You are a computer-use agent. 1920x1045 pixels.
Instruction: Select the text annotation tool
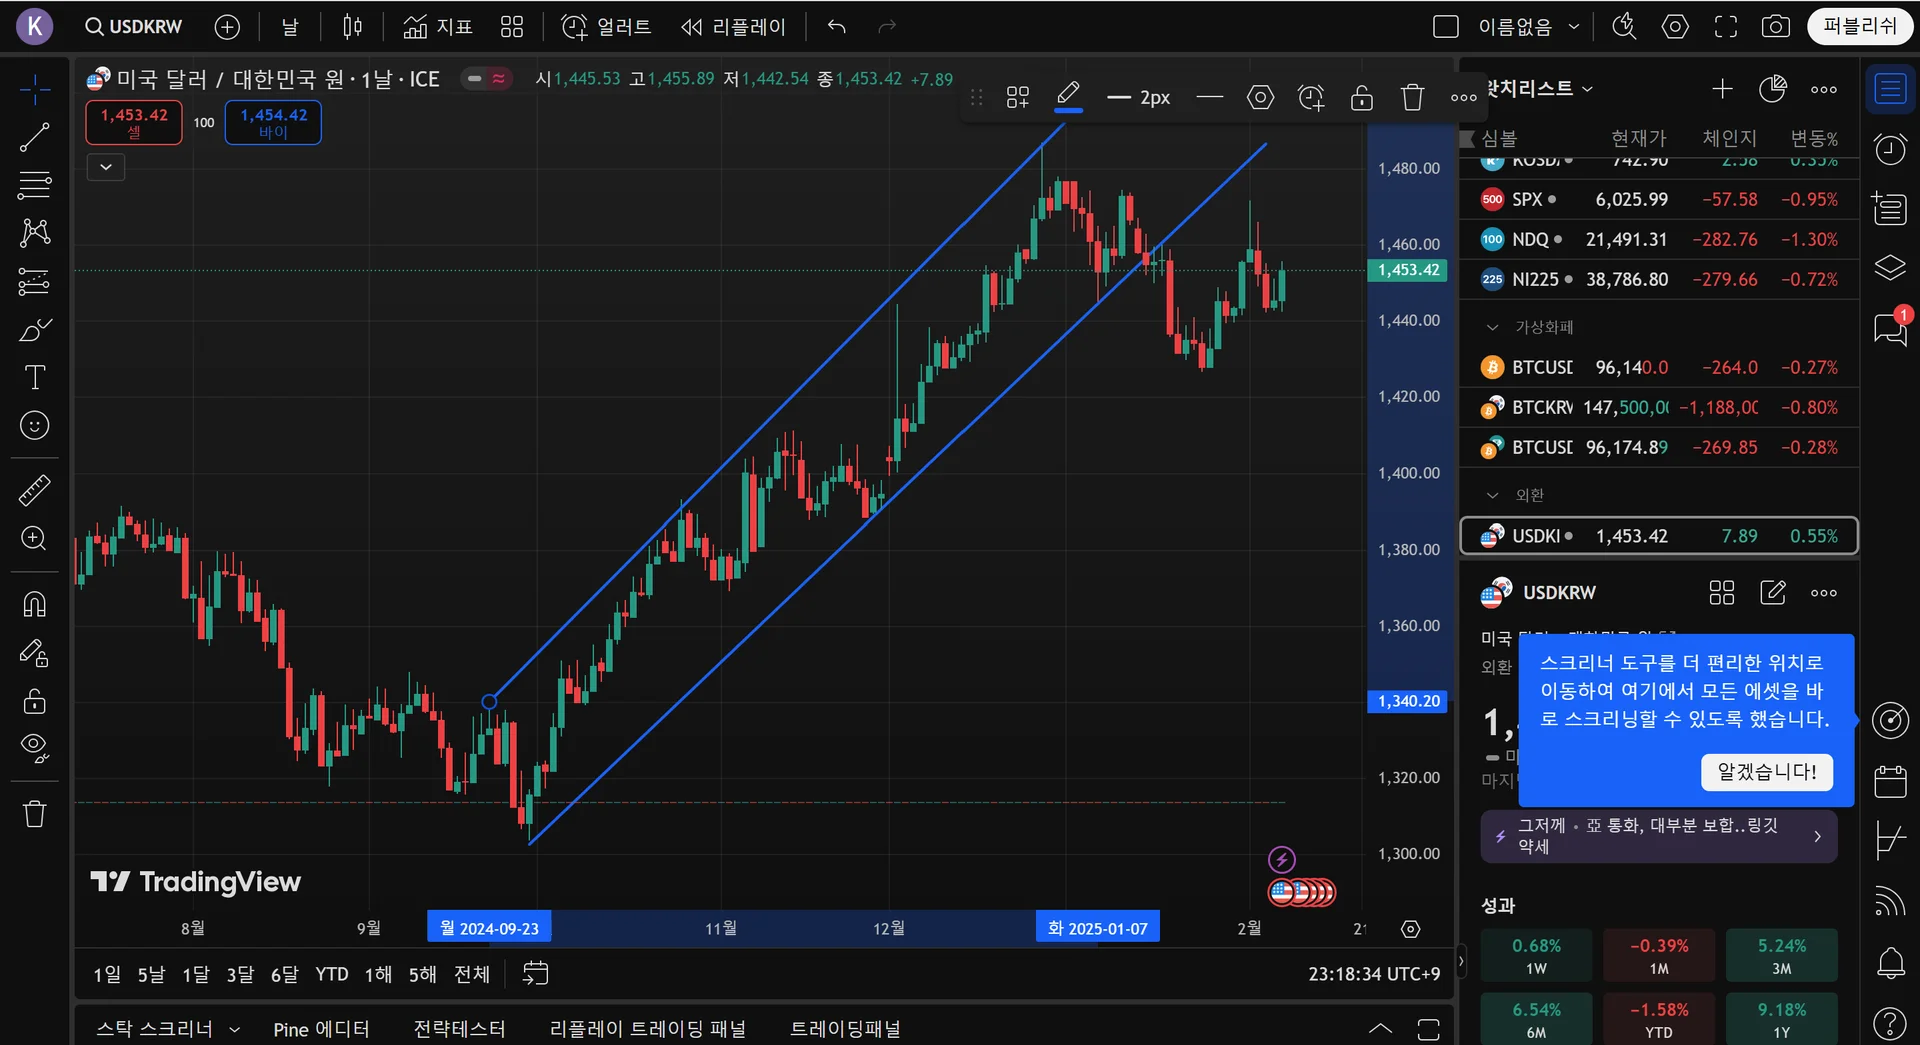tap(35, 377)
